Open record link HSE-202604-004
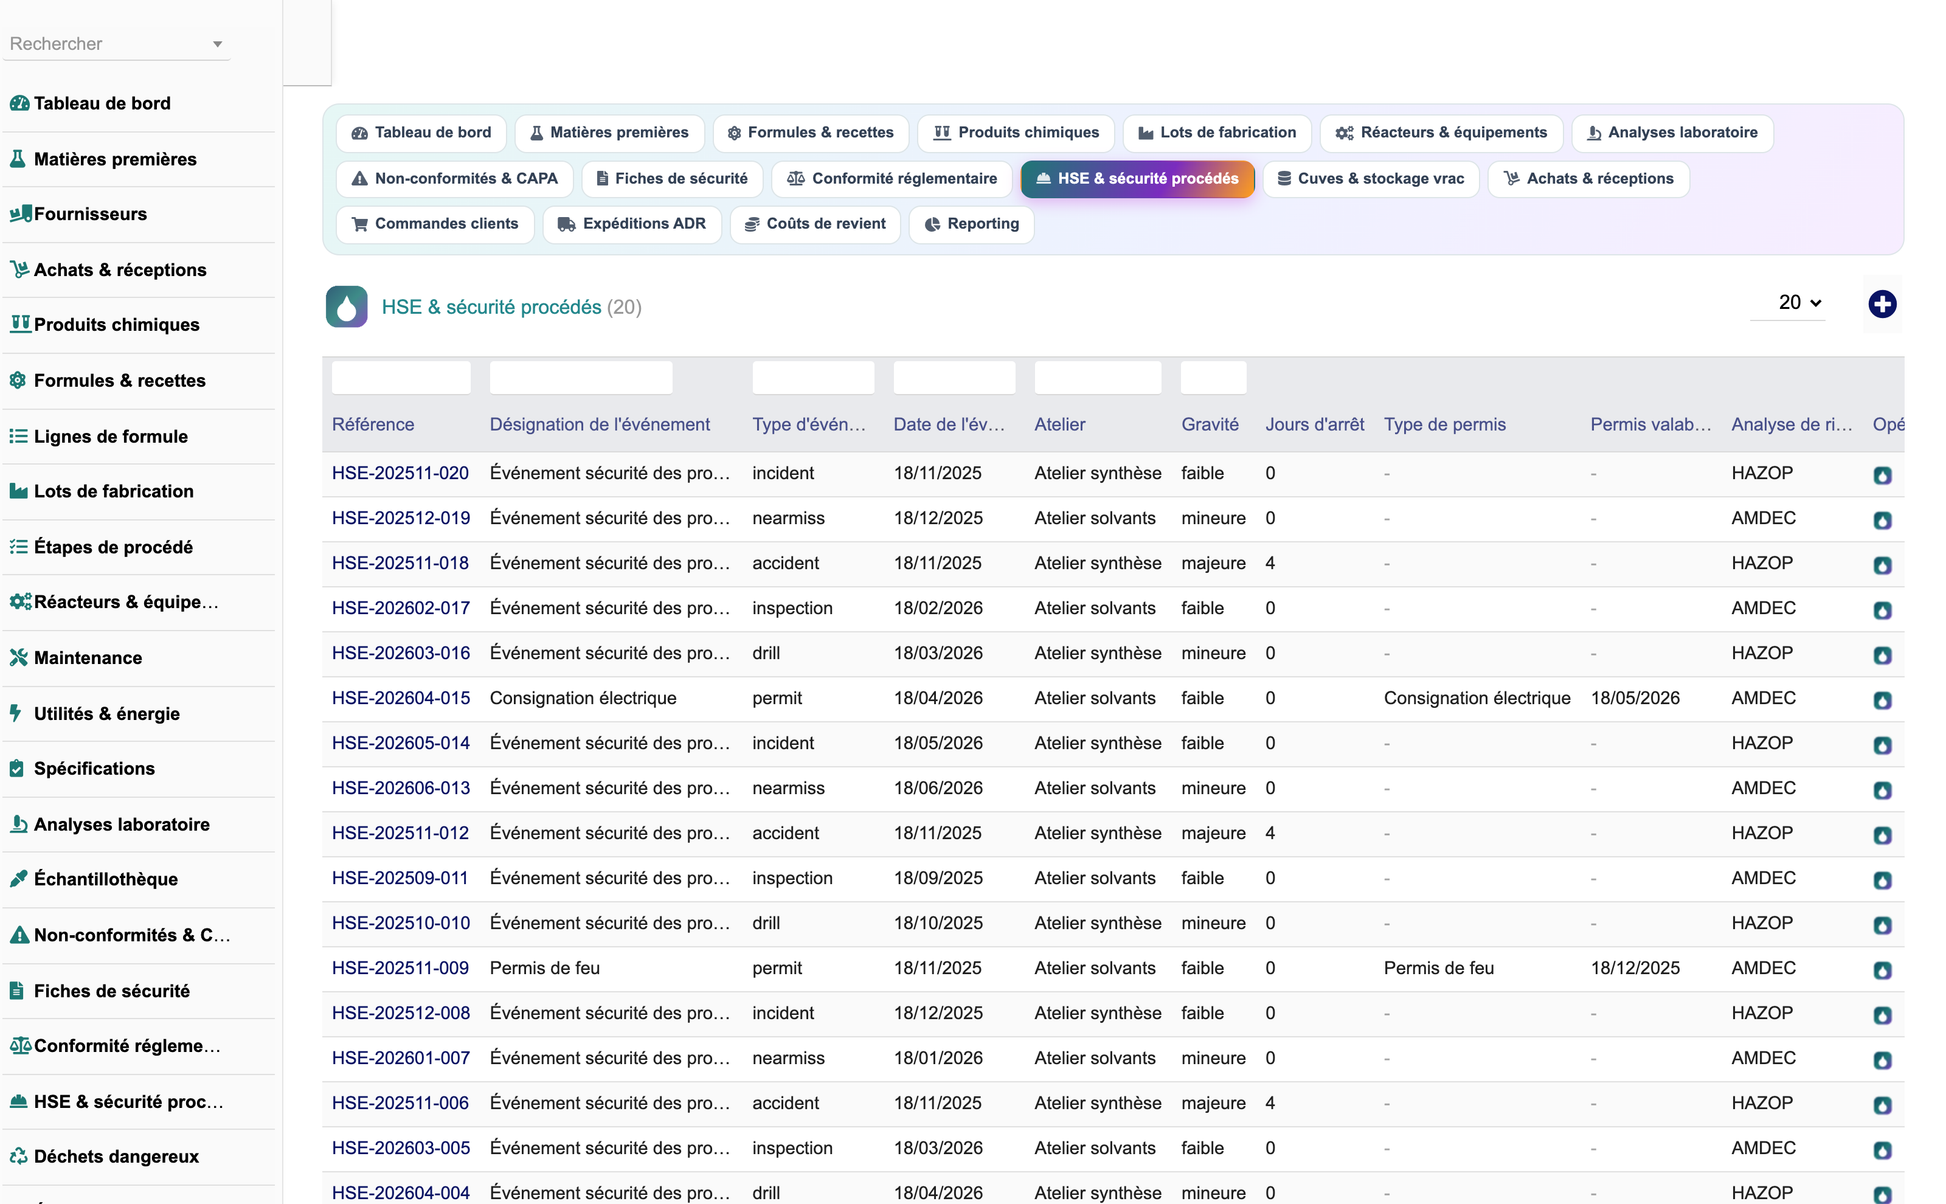This screenshot has height=1204, width=1946. (x=401, y=1193)
